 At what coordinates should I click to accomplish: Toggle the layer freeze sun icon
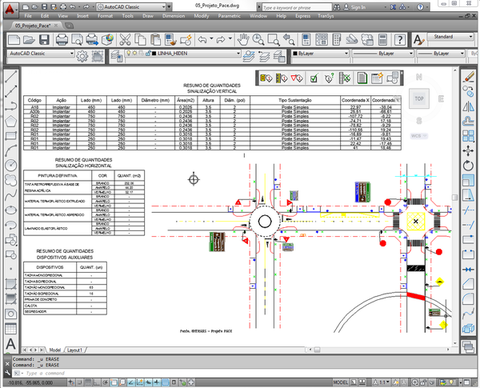point(135,53)
